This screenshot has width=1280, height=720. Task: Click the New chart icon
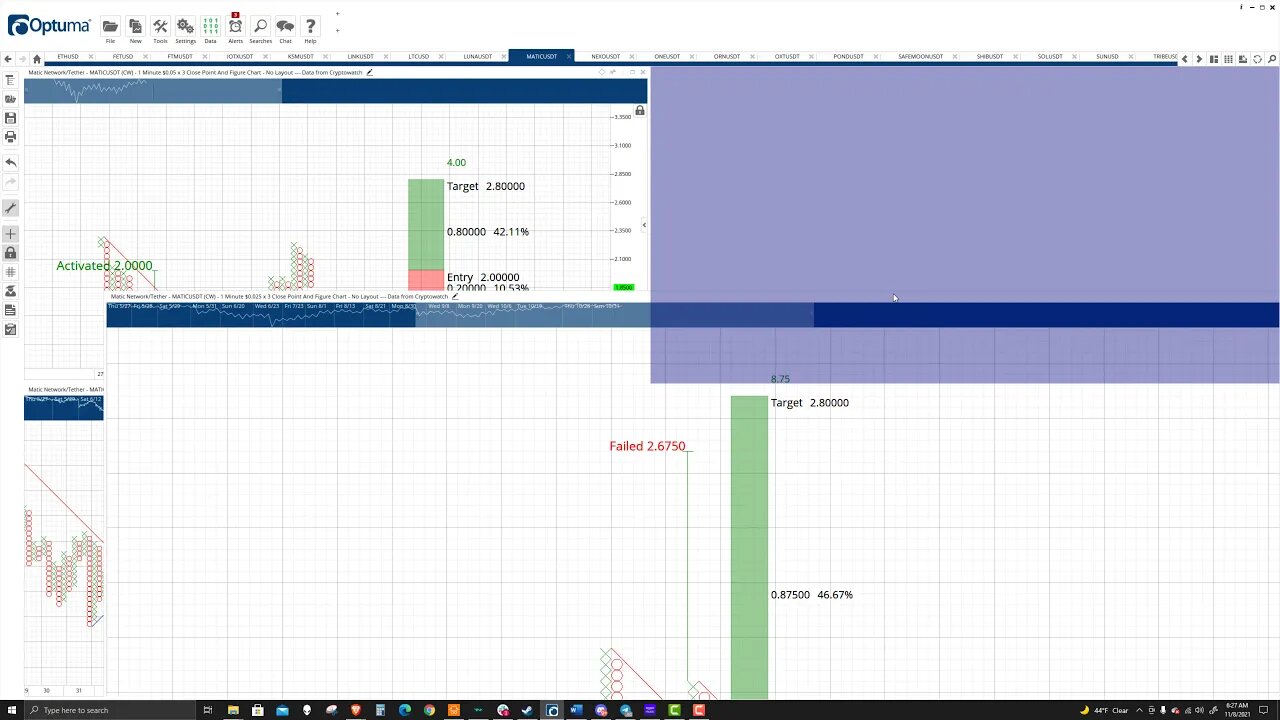click(135, 26)
